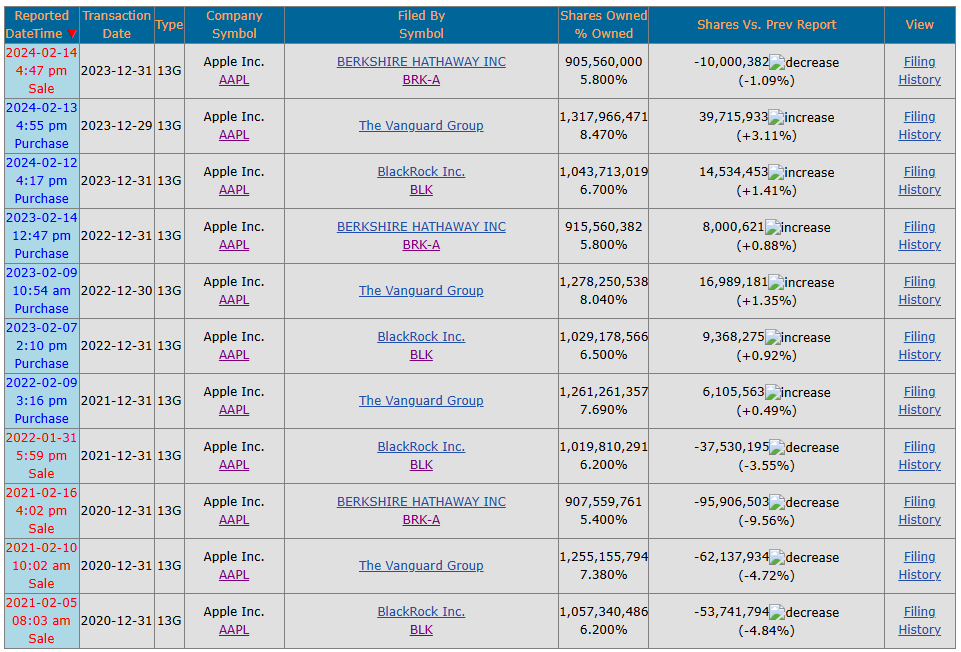This screenshot has width=961, height=652.
Task: Click broken increase image in 2023-02-07 row
Action: coord(773,338)
